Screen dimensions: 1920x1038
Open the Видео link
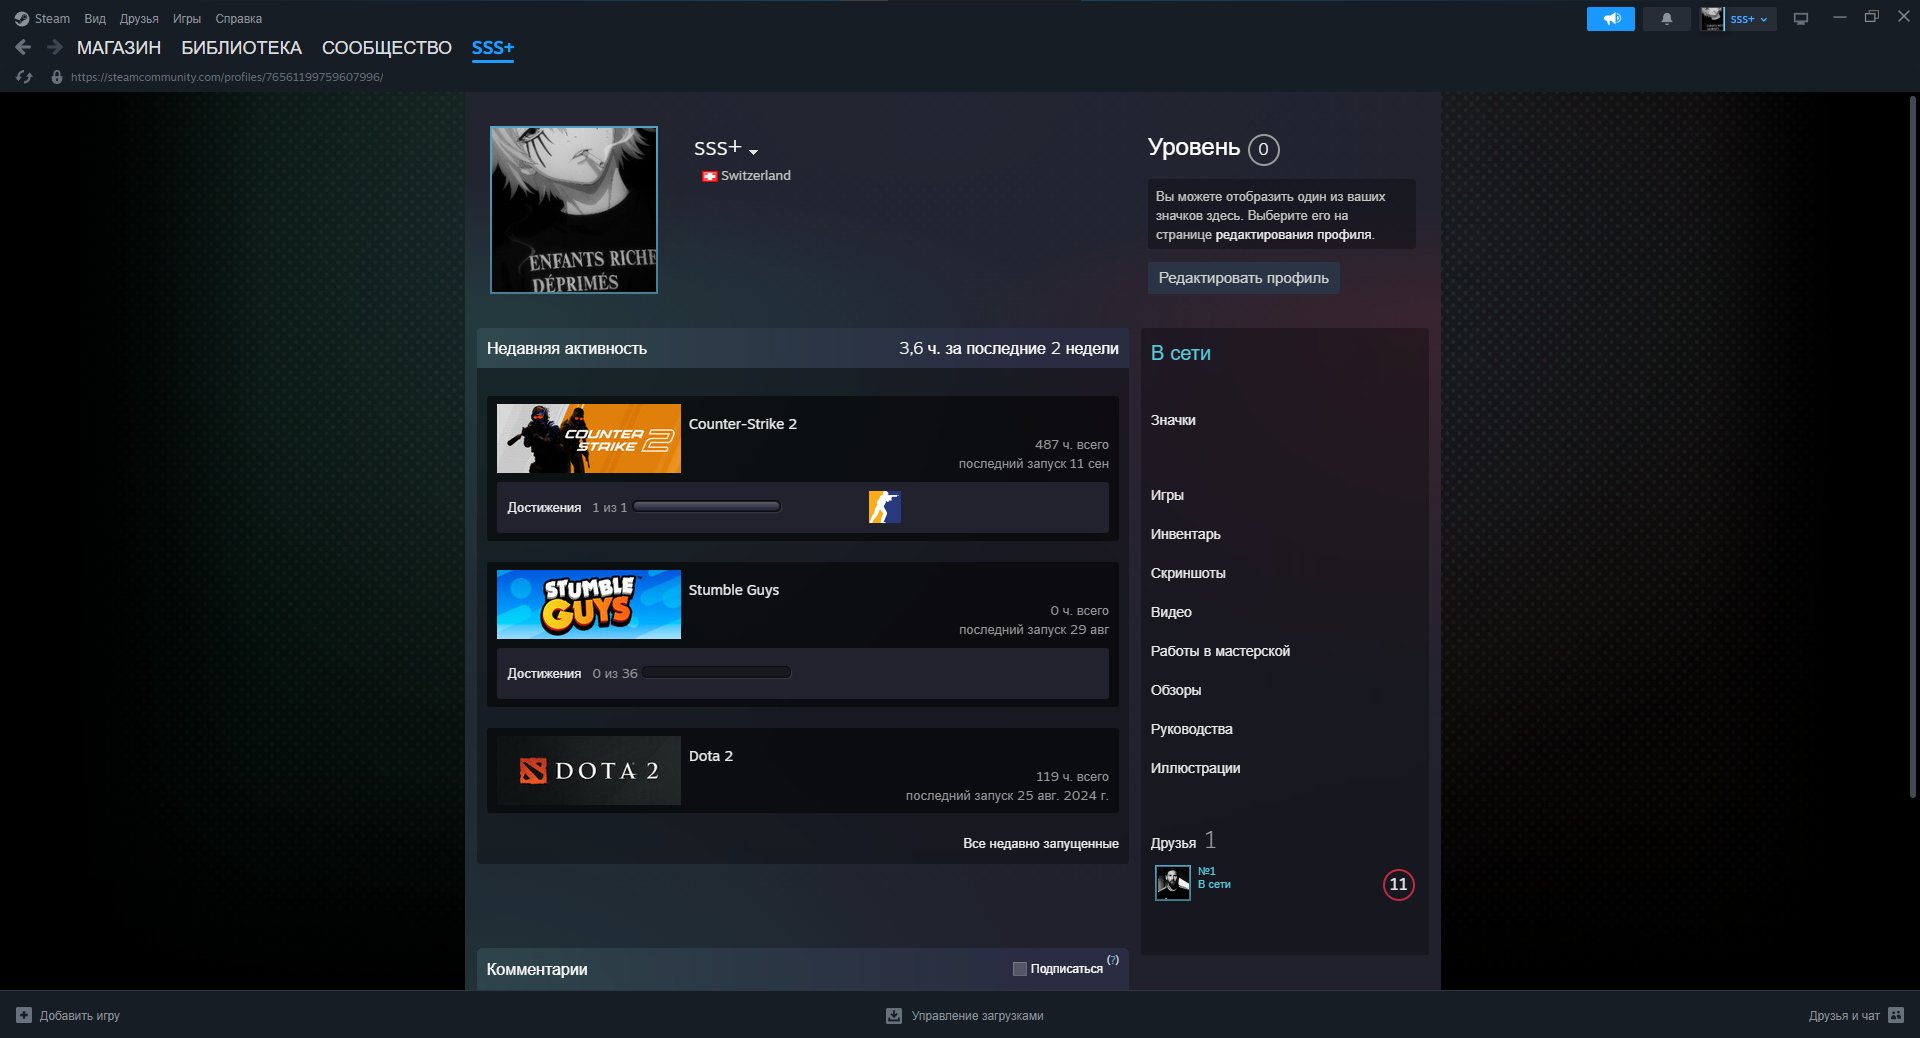1171,612
